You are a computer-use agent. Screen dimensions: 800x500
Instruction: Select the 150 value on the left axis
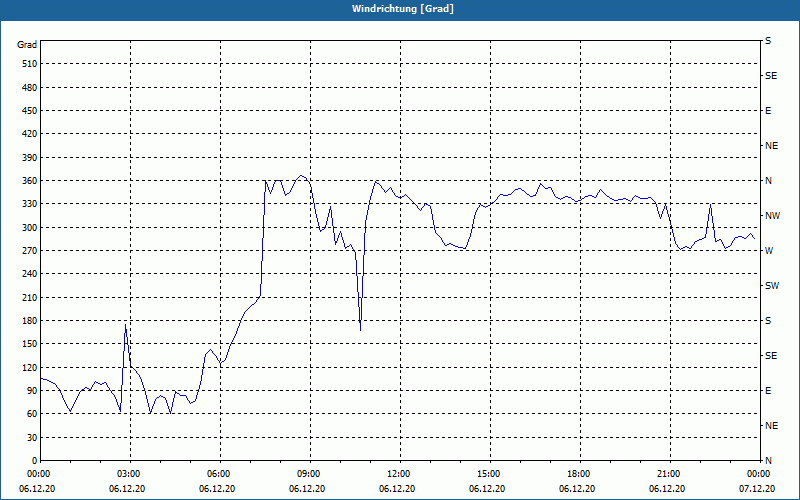(30, 344)
